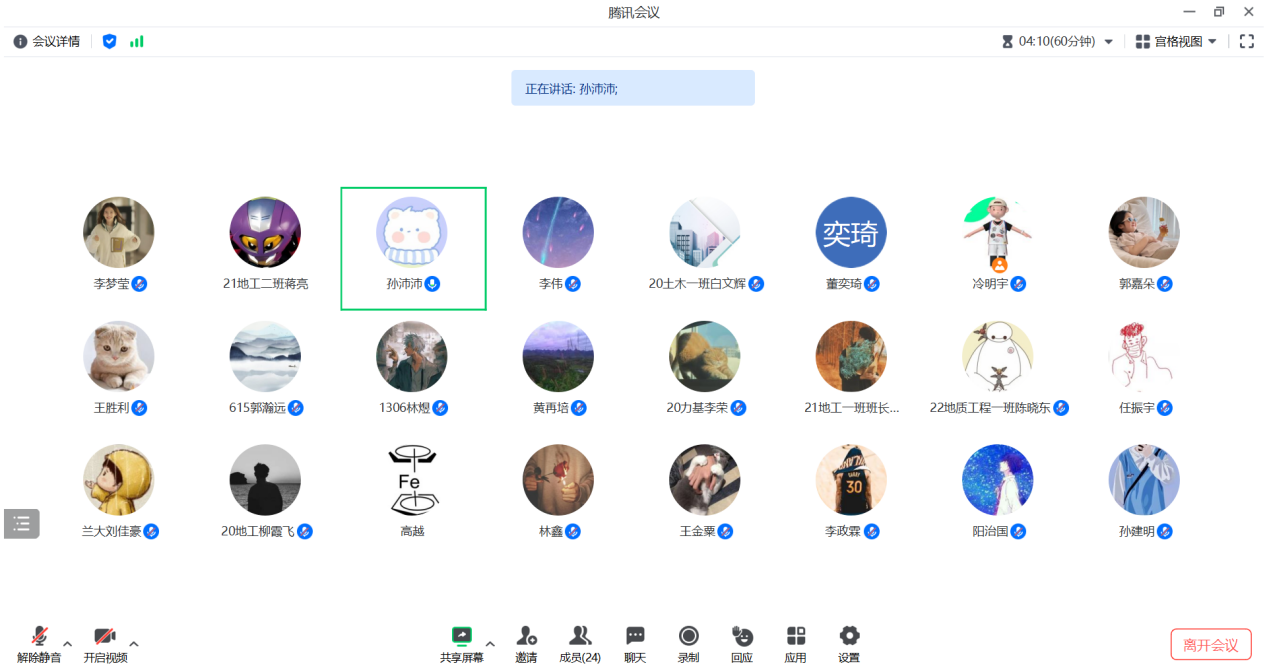Click the name 王金粟
Screen dimensions: 1267x669
pos(697,532)
